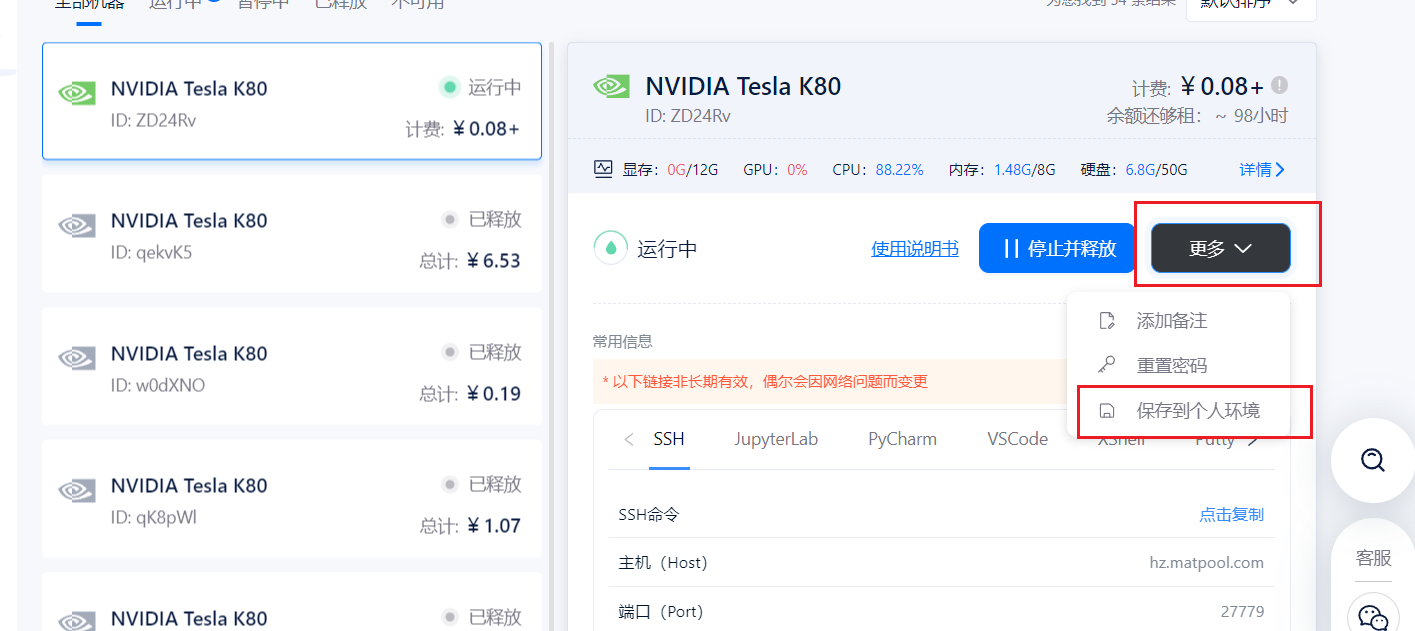Open the sort order dropdown at top

pyautogui.click(x=1251, y=6)
